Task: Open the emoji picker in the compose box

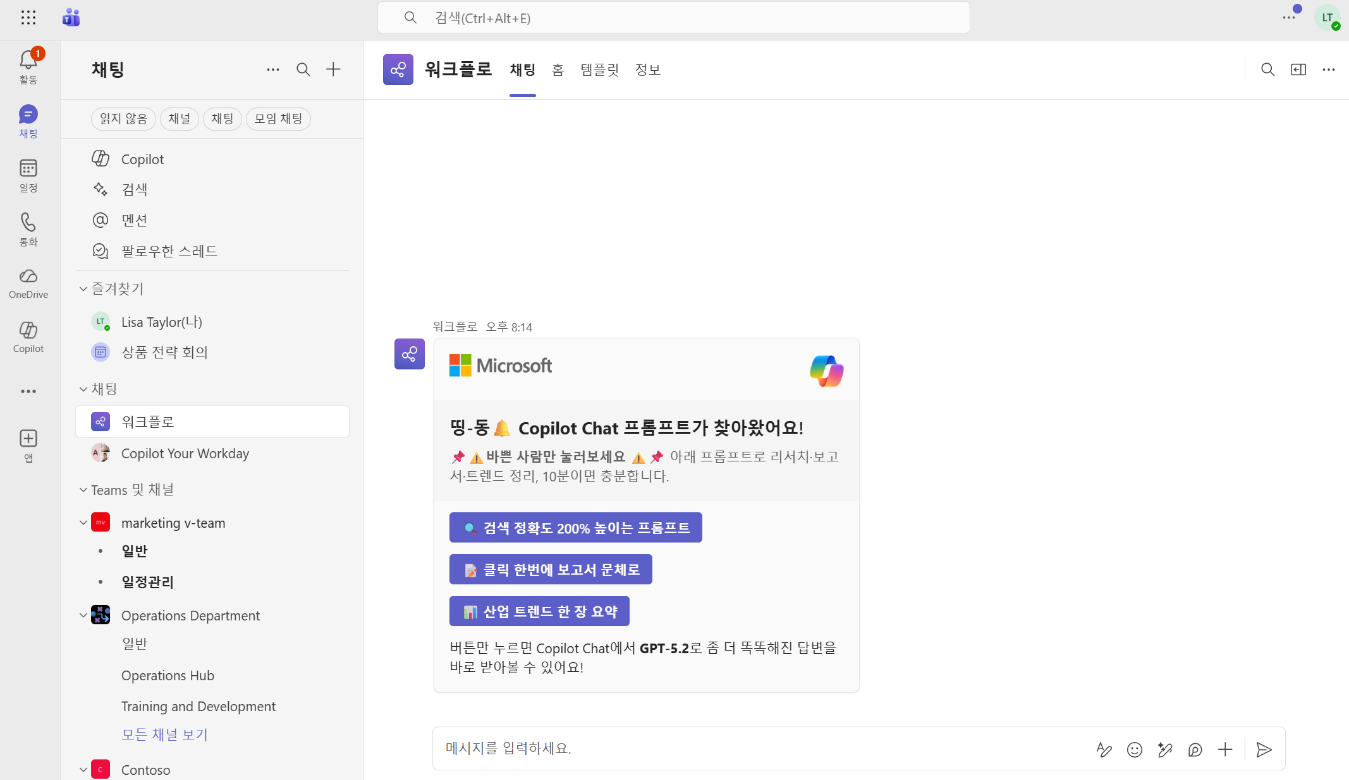Action: coord(1134,748)
